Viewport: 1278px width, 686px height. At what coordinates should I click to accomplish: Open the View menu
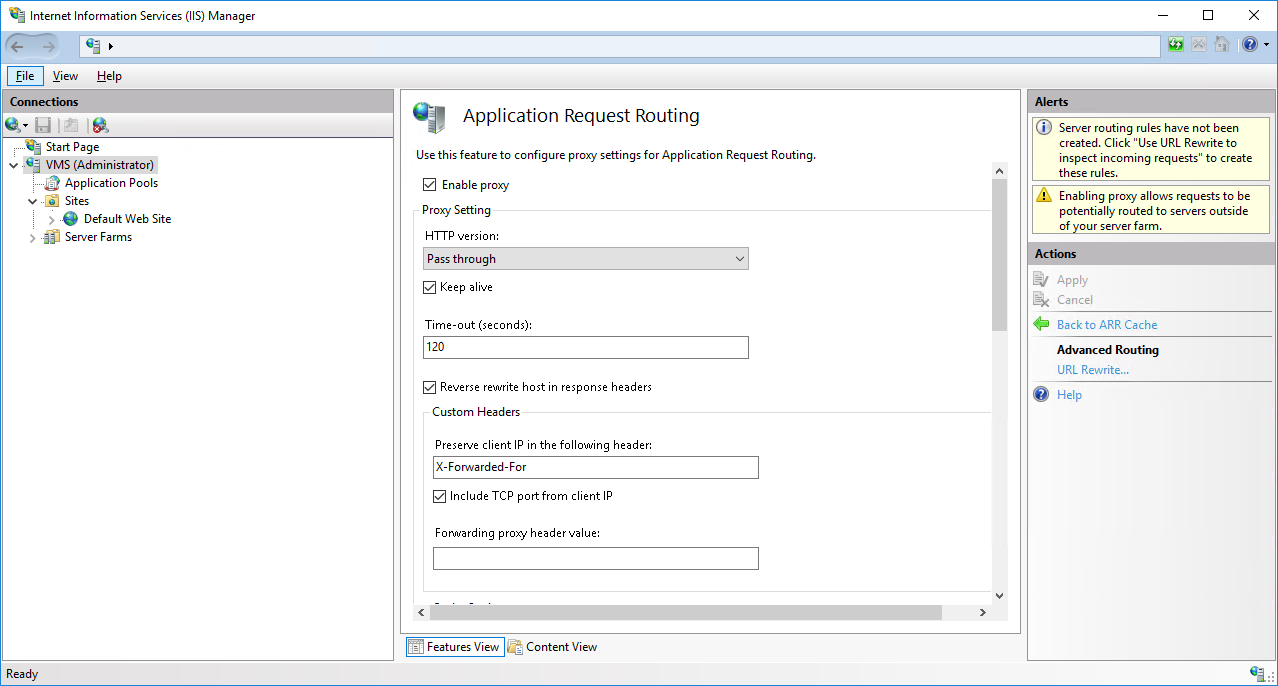(x=65, y=76)
